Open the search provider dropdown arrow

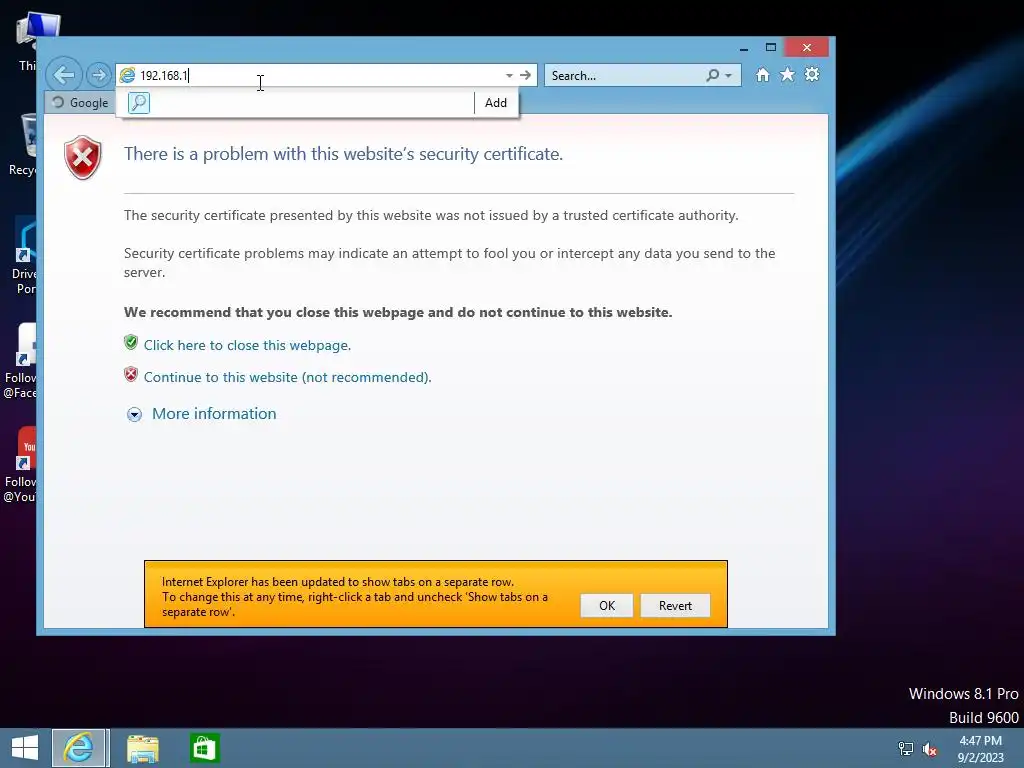[x=729, y=76]
